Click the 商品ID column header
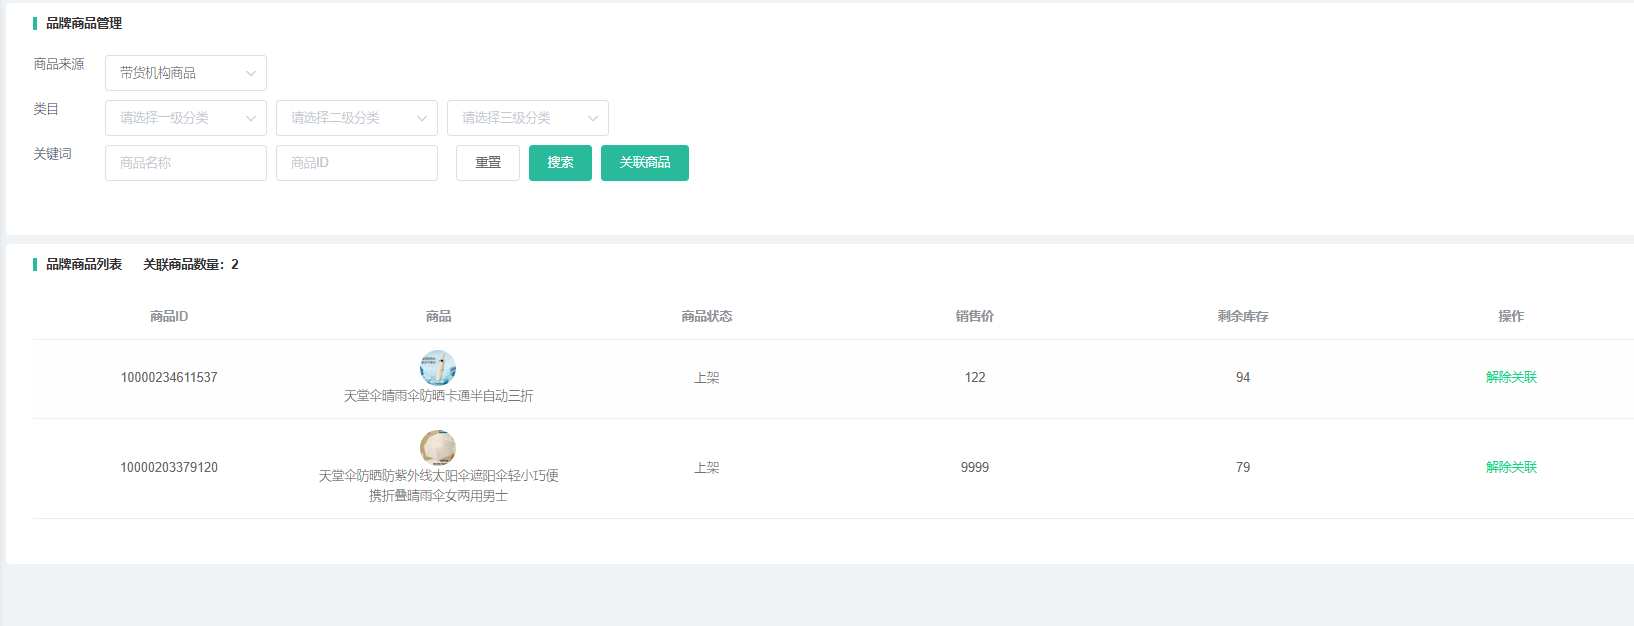Image resolution: width=1634 pixels, height=626 pixels. 169,316
